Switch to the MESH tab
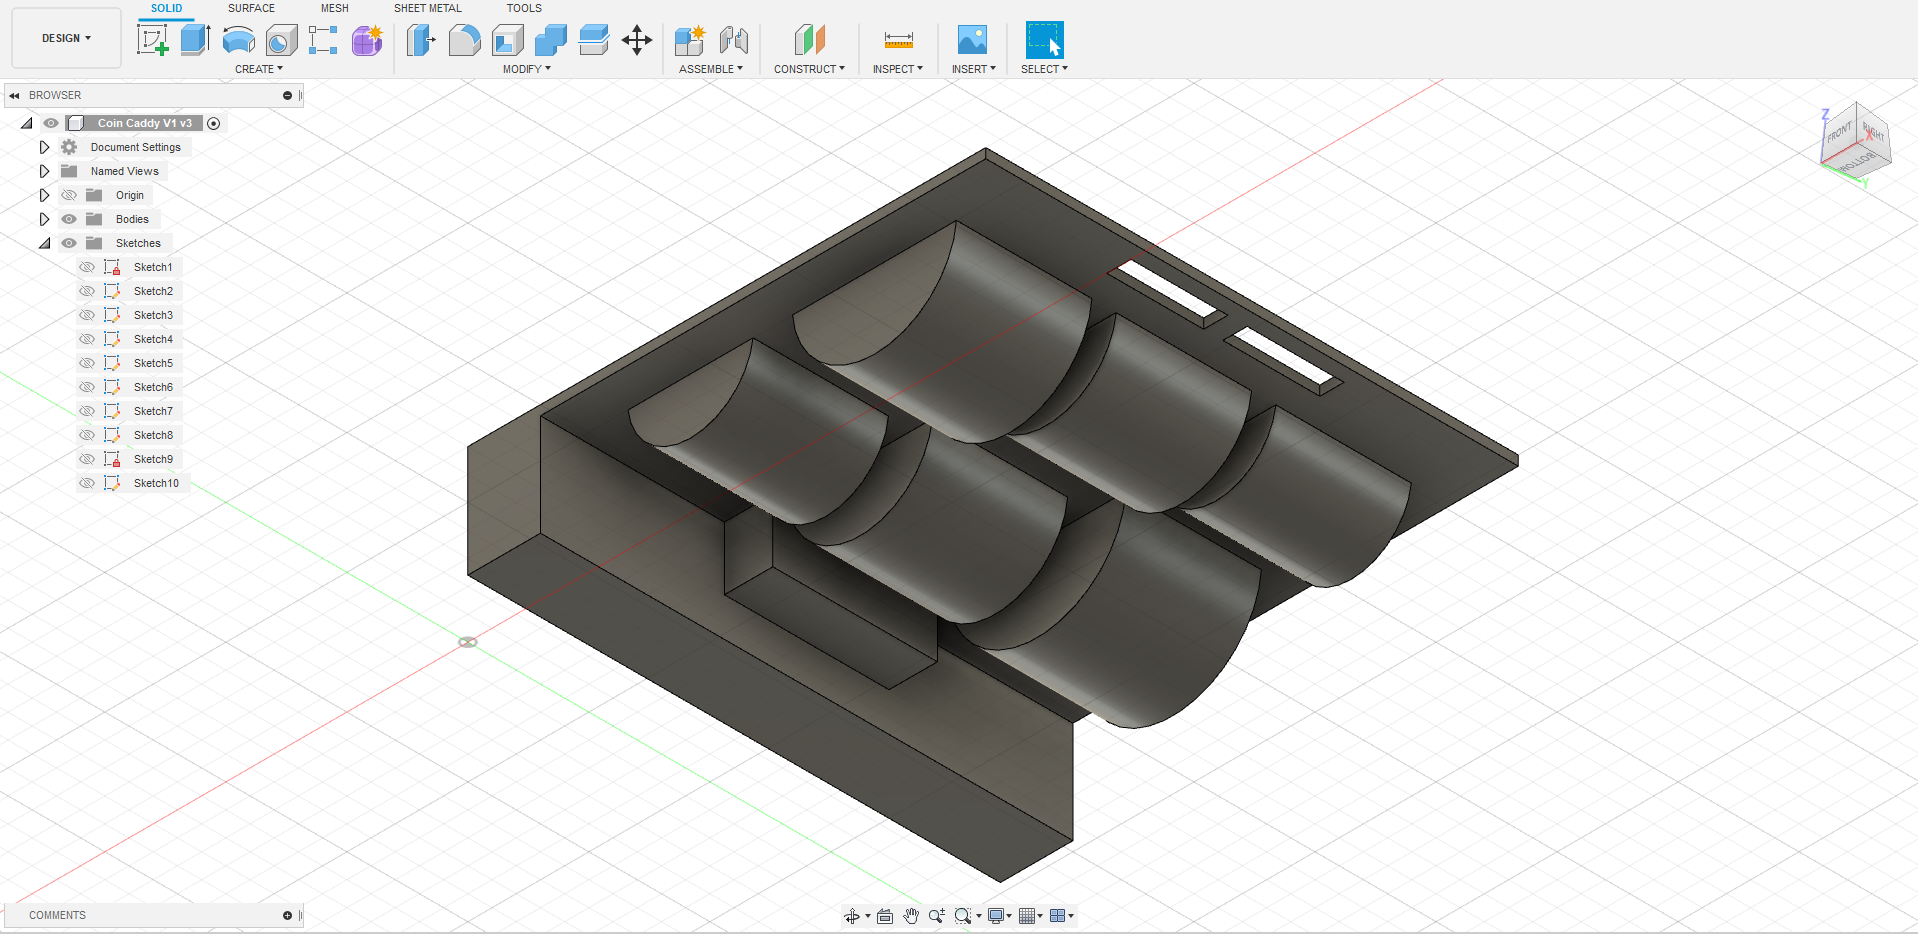The height and width of the screenshot is (934, 1918). pyautogui.click(x=335, y=8)
